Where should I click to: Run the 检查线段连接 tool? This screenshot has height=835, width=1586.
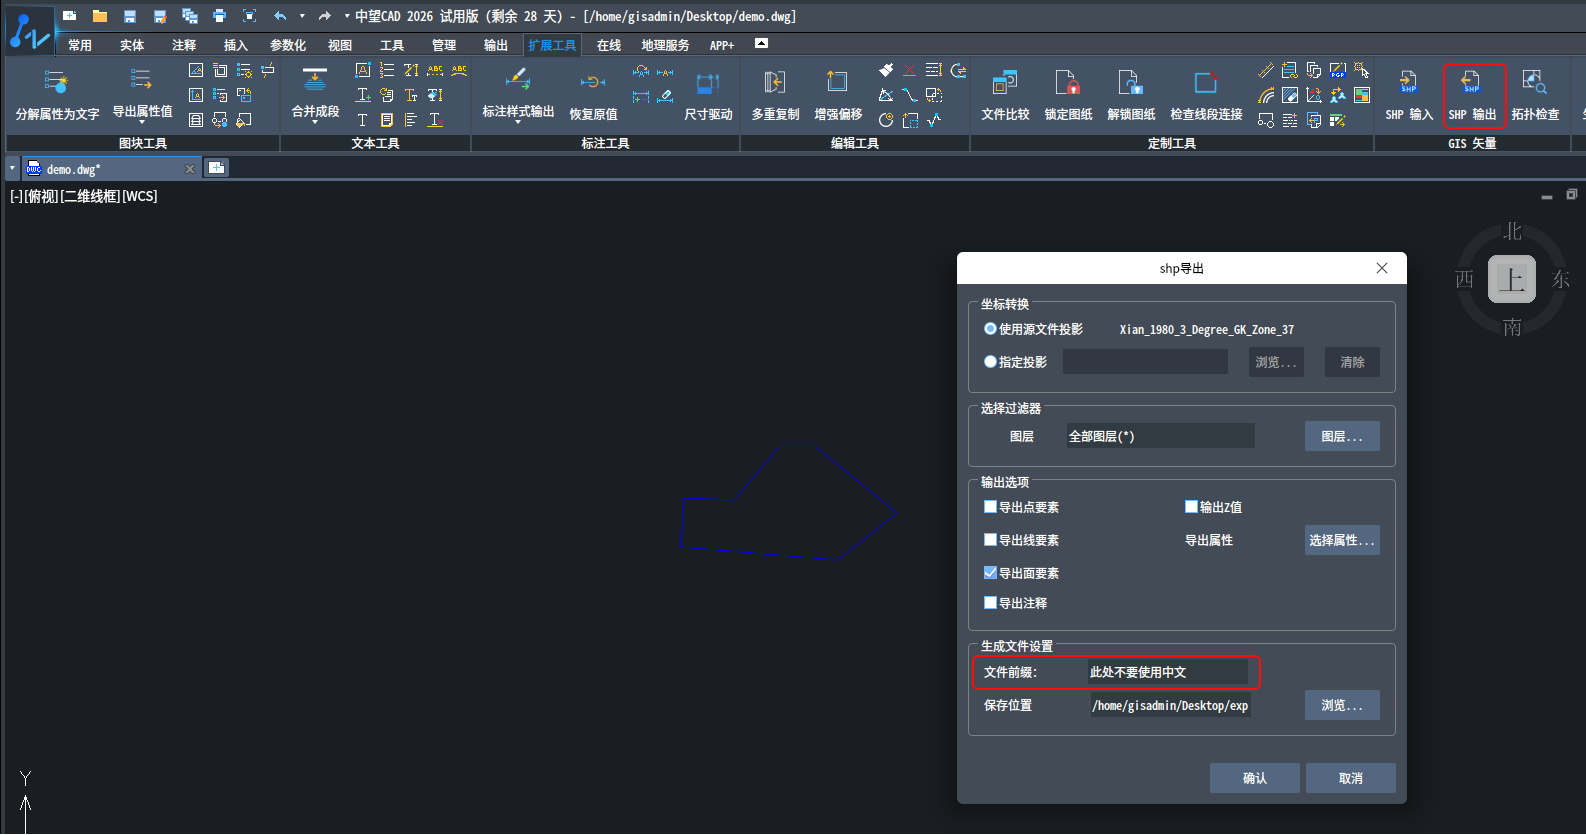(1206, 96)
